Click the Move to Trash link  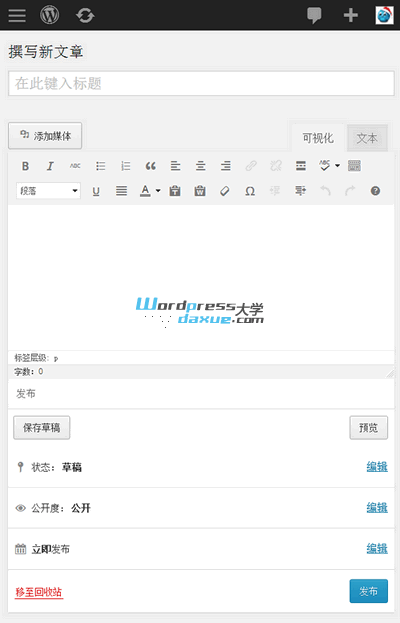[x=39, y=592]
